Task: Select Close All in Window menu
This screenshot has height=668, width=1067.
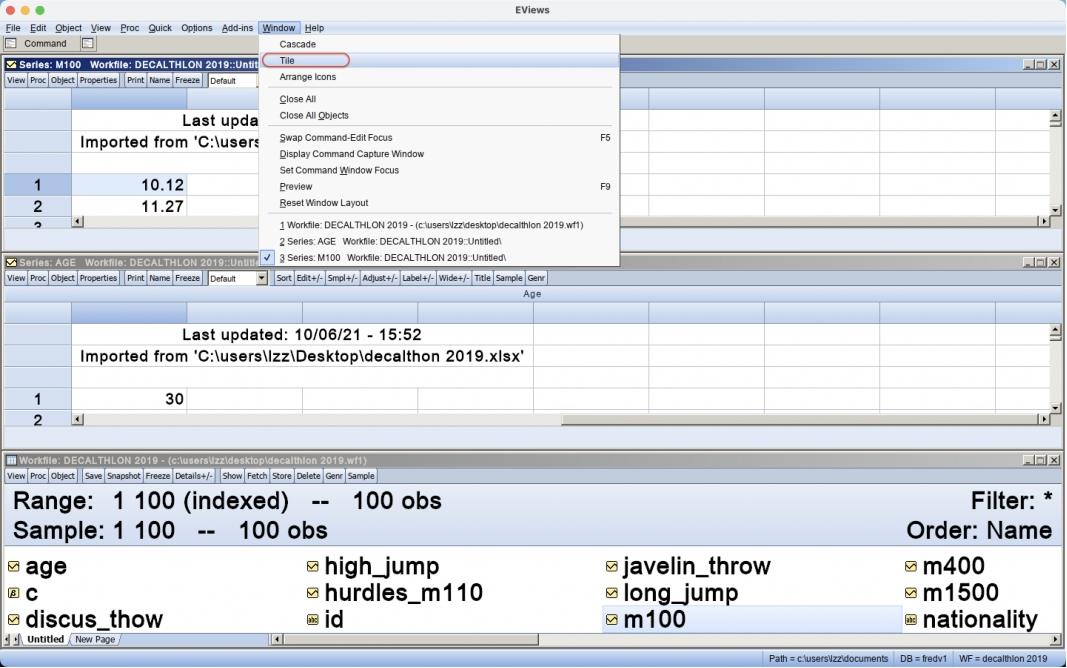Action: [x=439, y=99]
